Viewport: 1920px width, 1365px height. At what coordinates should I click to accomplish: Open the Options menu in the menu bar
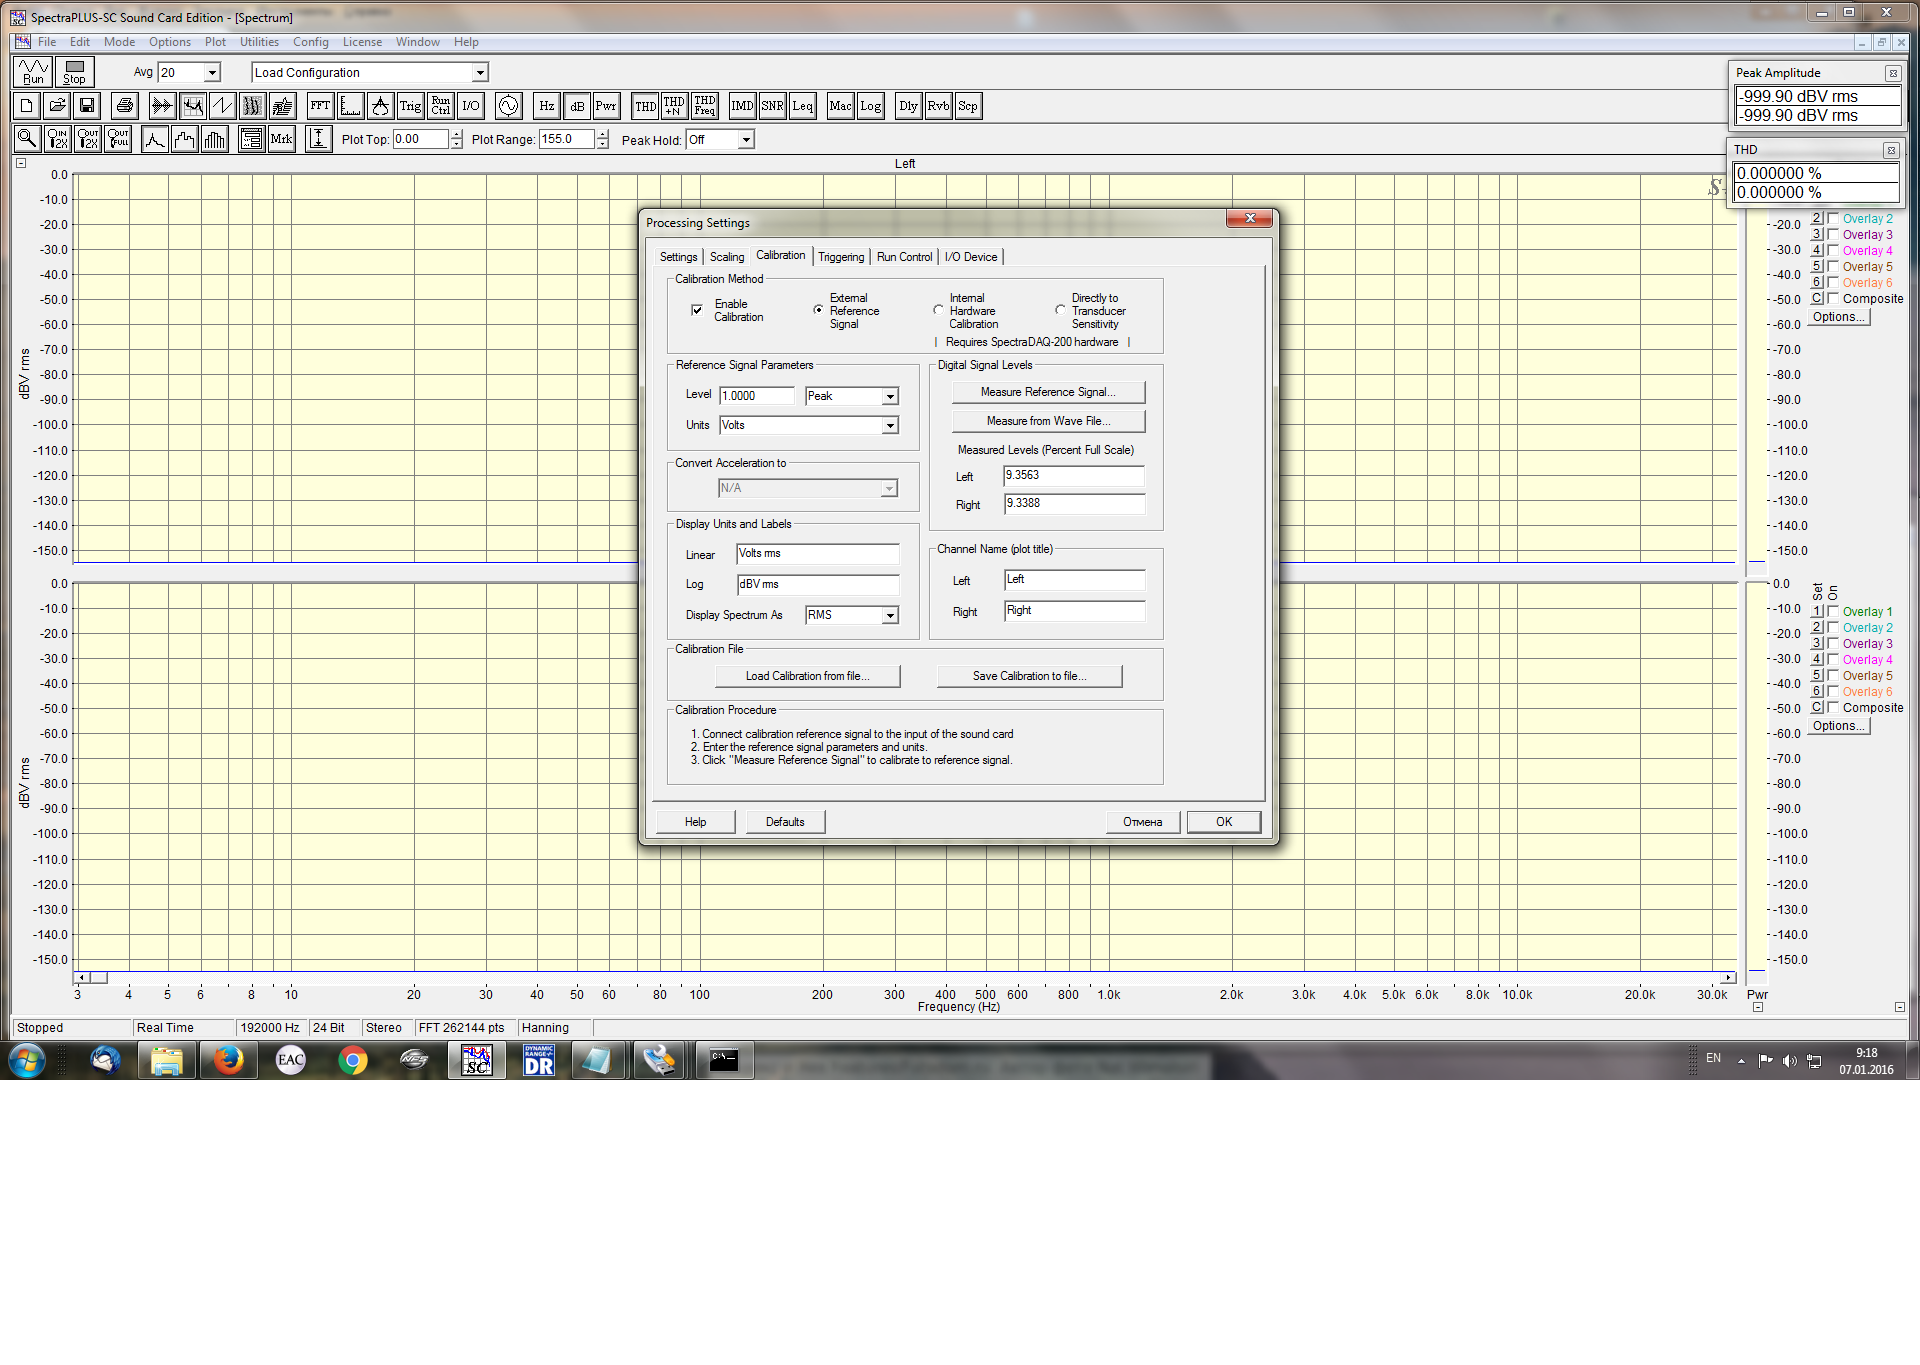click(170, 42)
